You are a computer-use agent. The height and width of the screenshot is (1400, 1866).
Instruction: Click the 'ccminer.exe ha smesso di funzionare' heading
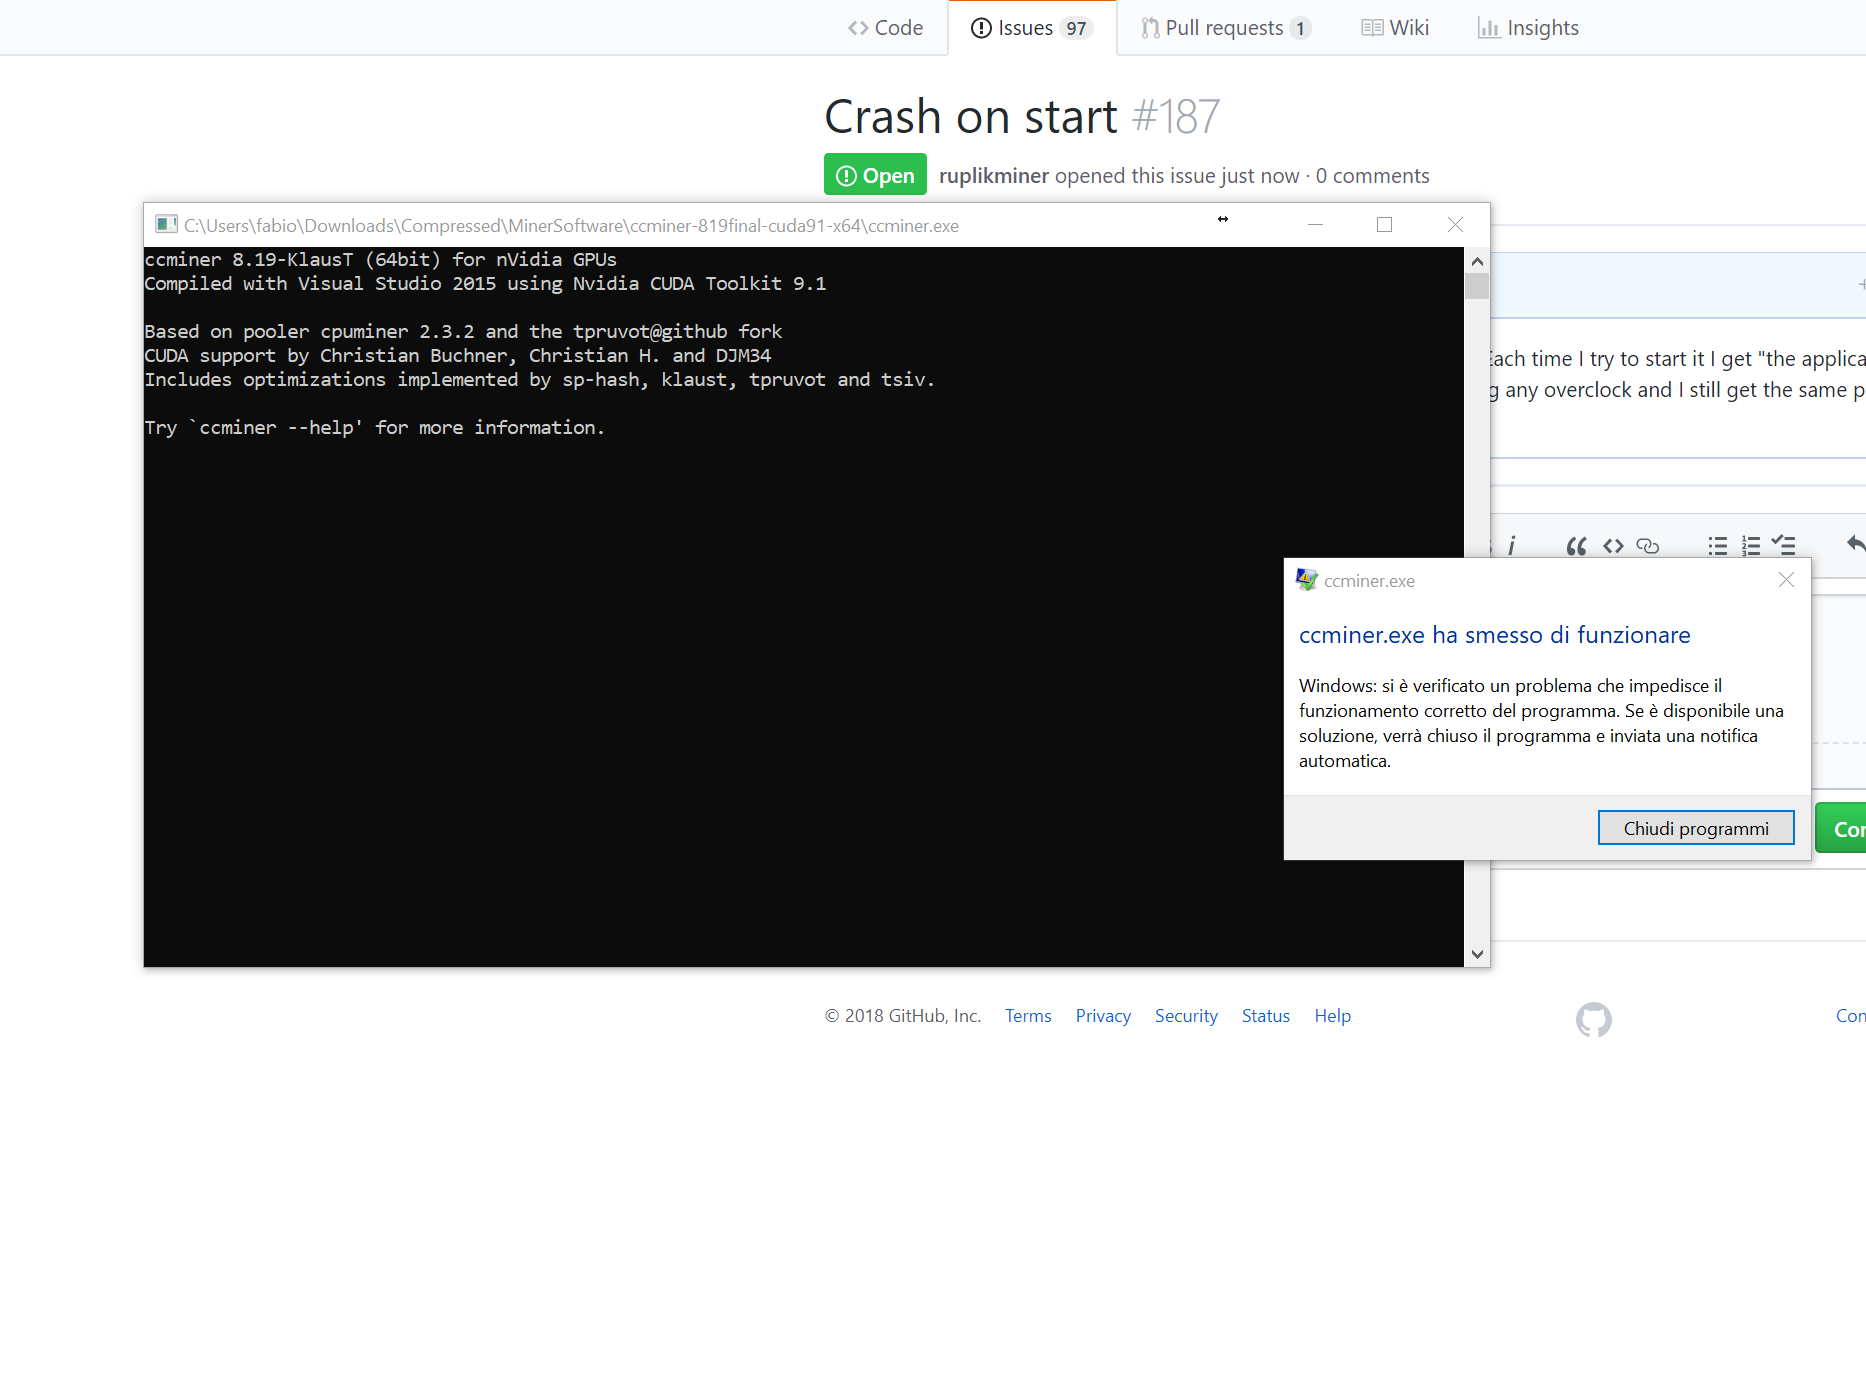pos(1494,635)
